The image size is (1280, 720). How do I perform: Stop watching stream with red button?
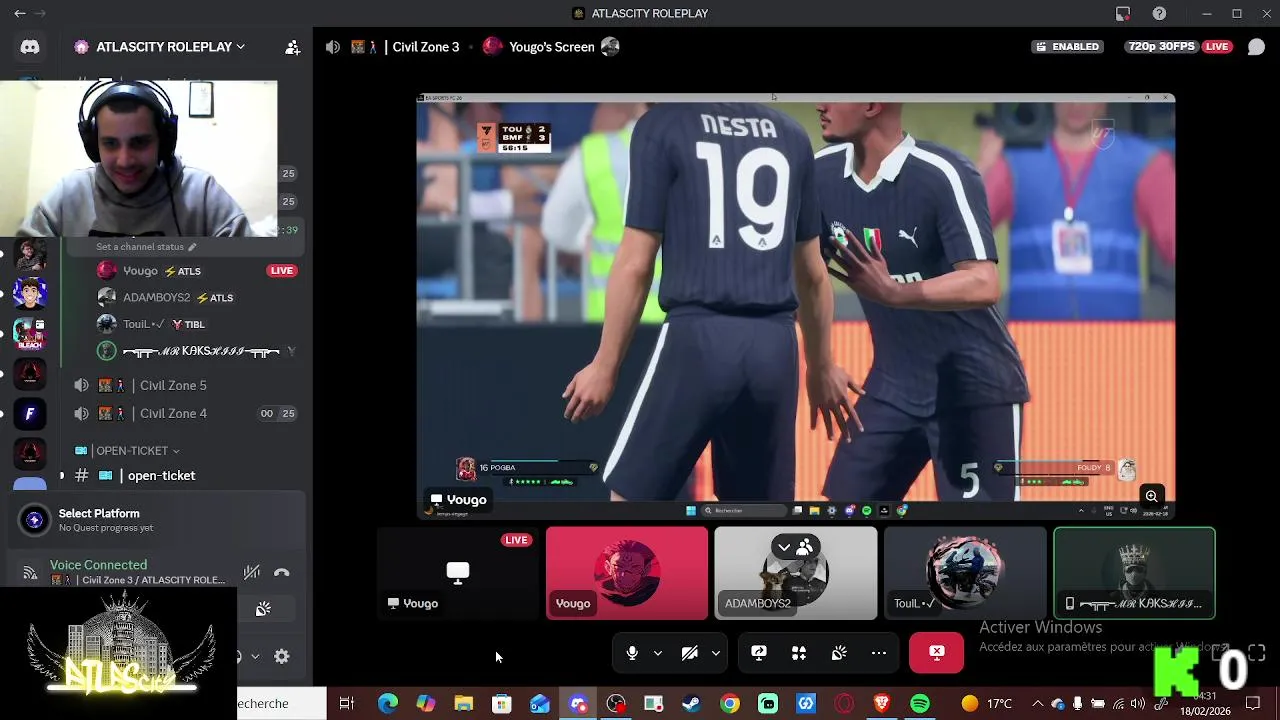point(937,653)
